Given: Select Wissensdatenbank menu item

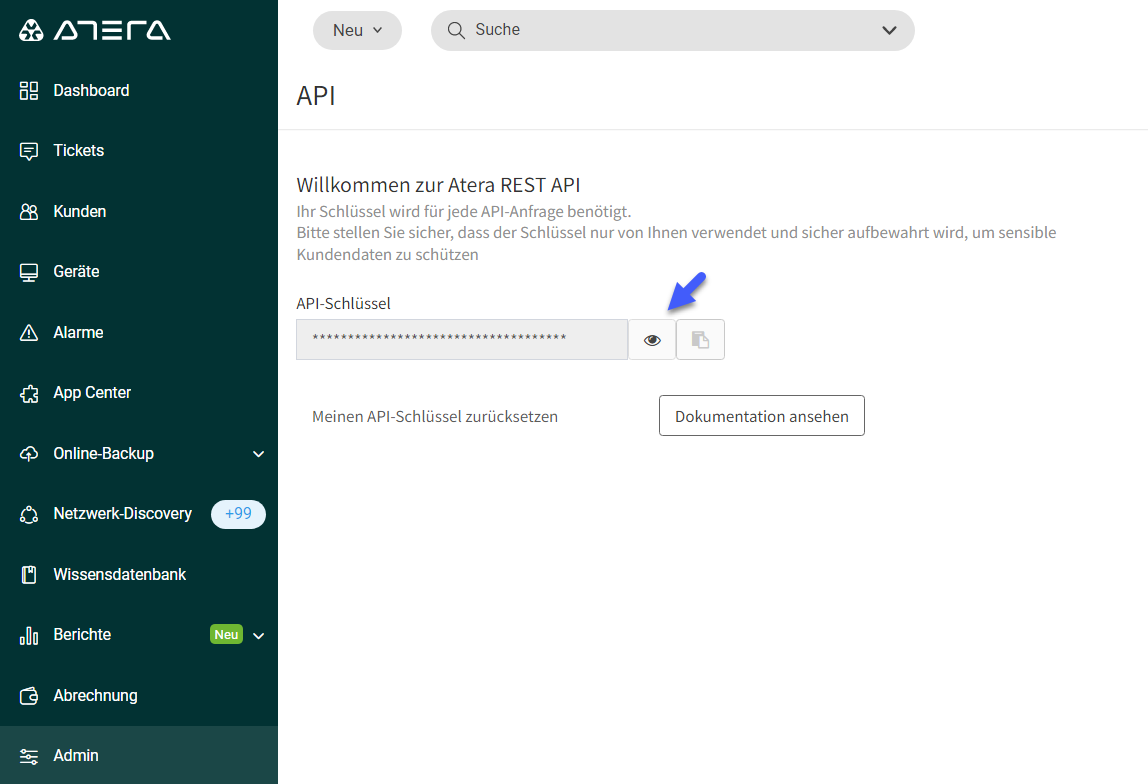Looking at the screenshot, I should [139, 575].
